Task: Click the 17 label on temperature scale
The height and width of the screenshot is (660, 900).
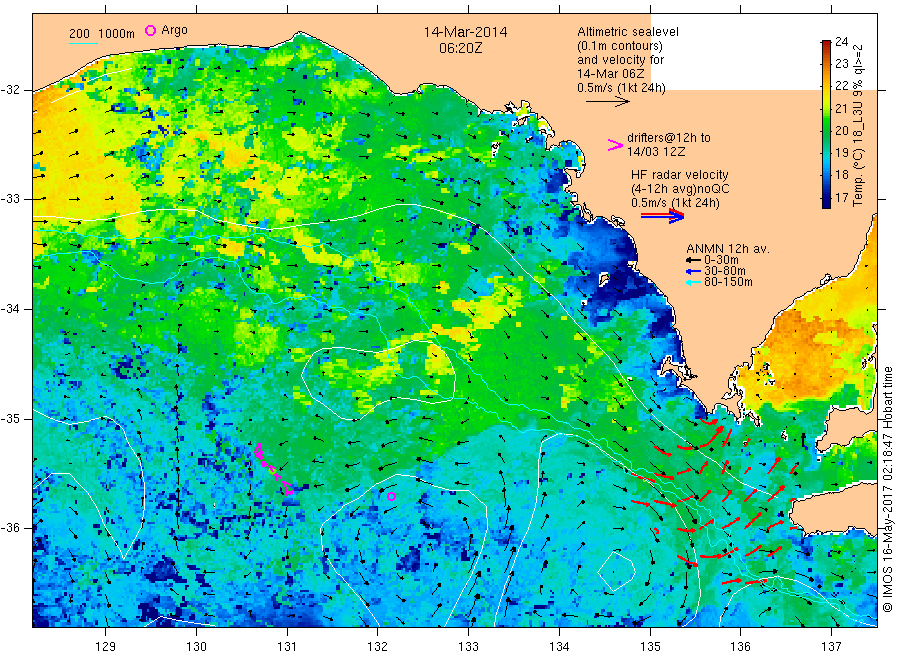Action: pyautogui.click(x=841, y=197)
